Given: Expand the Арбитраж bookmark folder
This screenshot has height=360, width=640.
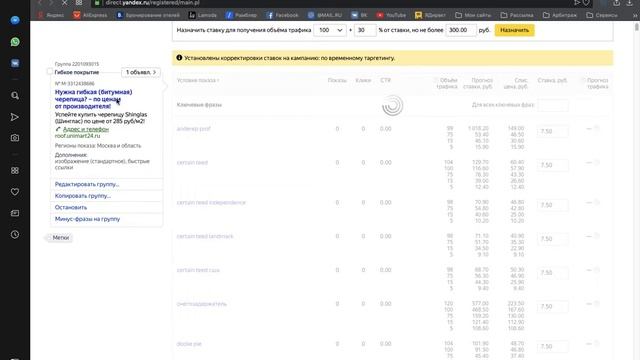Looking at the screenshot, I should 560,15.
